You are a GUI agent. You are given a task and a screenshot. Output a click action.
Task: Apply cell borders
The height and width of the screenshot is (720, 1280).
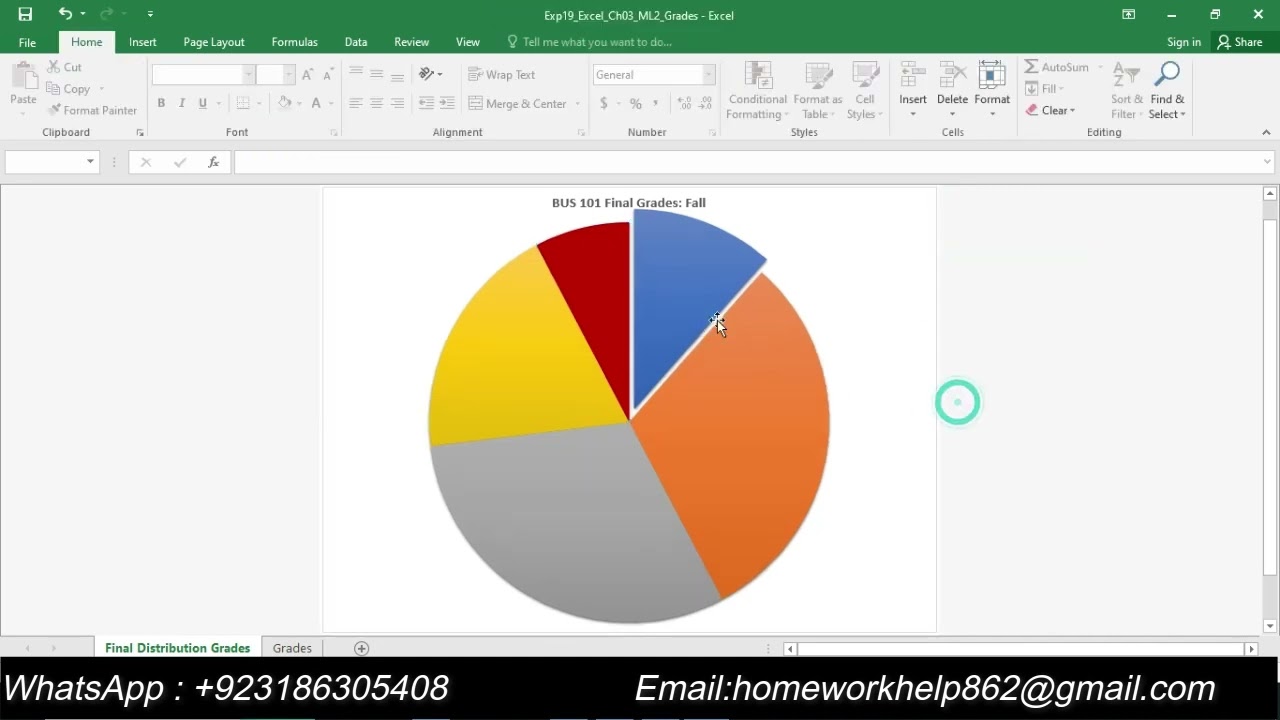(243, 103)
